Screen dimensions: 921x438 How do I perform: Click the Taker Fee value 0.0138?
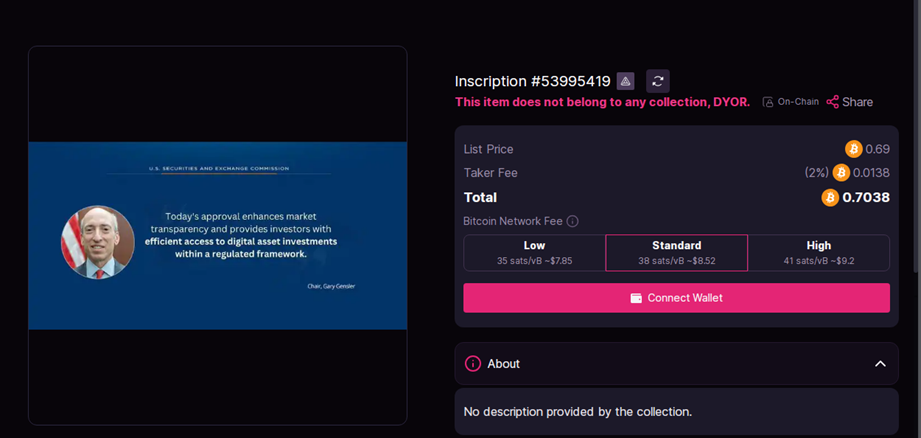871,173
